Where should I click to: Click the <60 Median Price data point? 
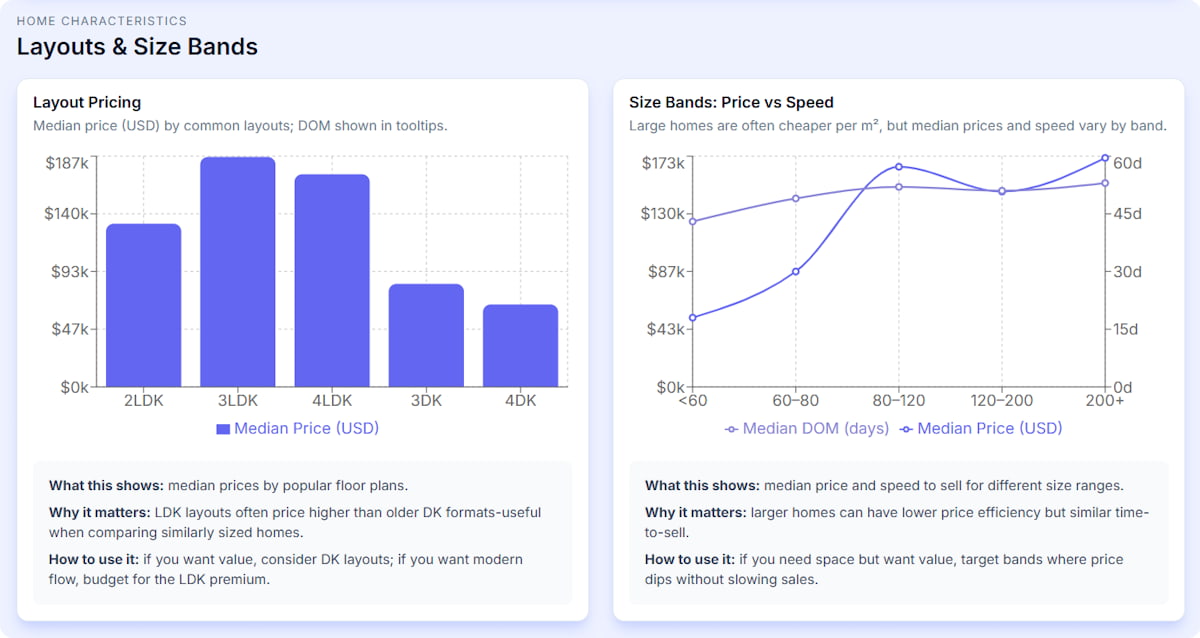692,317
